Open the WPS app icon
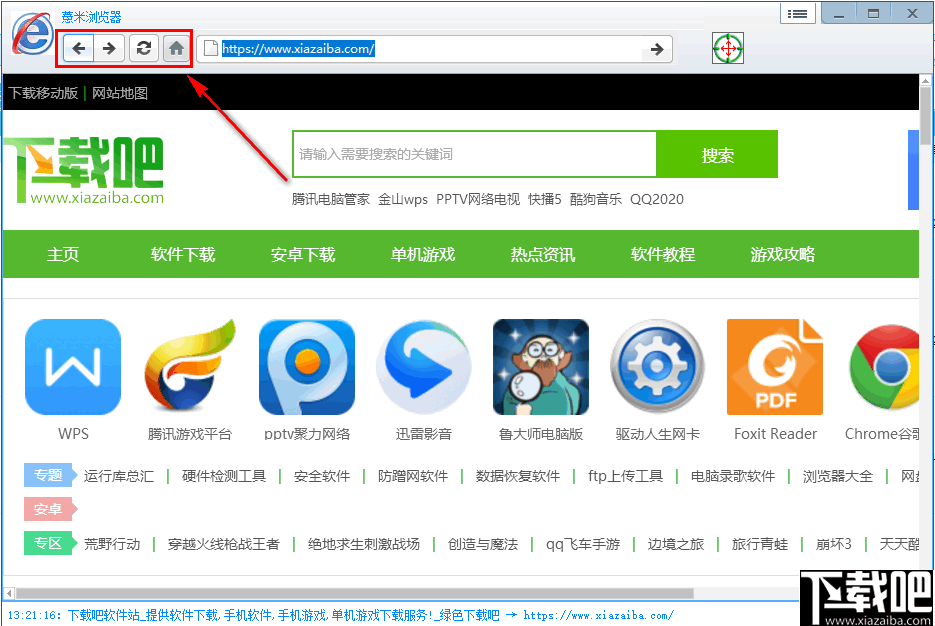The image size is (935, 626). [73, 367]
